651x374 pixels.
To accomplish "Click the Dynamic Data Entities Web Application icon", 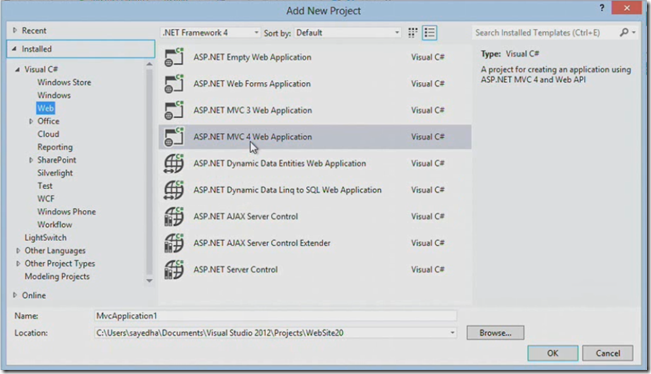I will [x=174, y=164].
